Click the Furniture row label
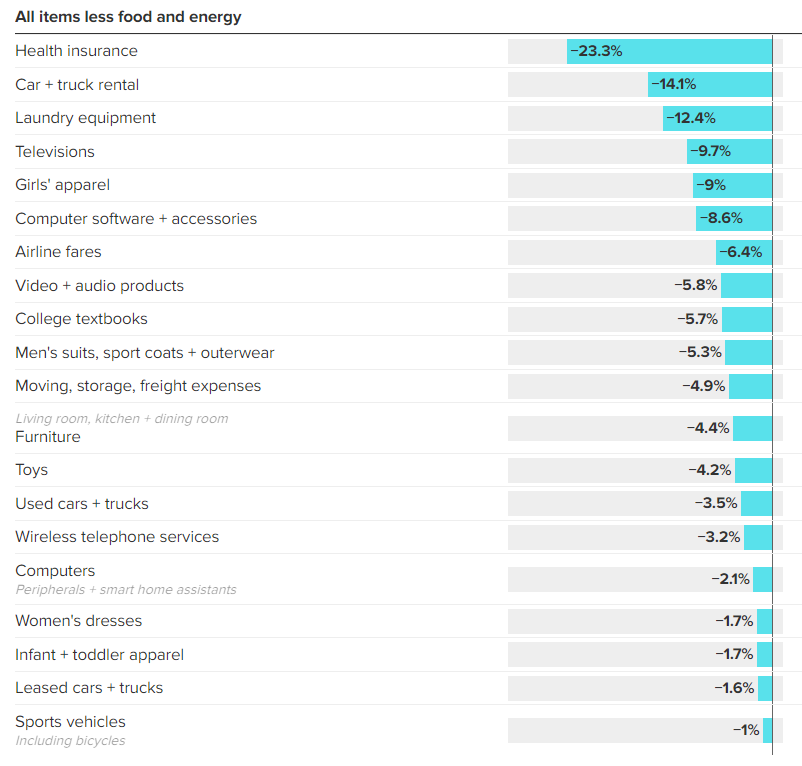Viewport: 802px width, 766px height. coord(48,437)
